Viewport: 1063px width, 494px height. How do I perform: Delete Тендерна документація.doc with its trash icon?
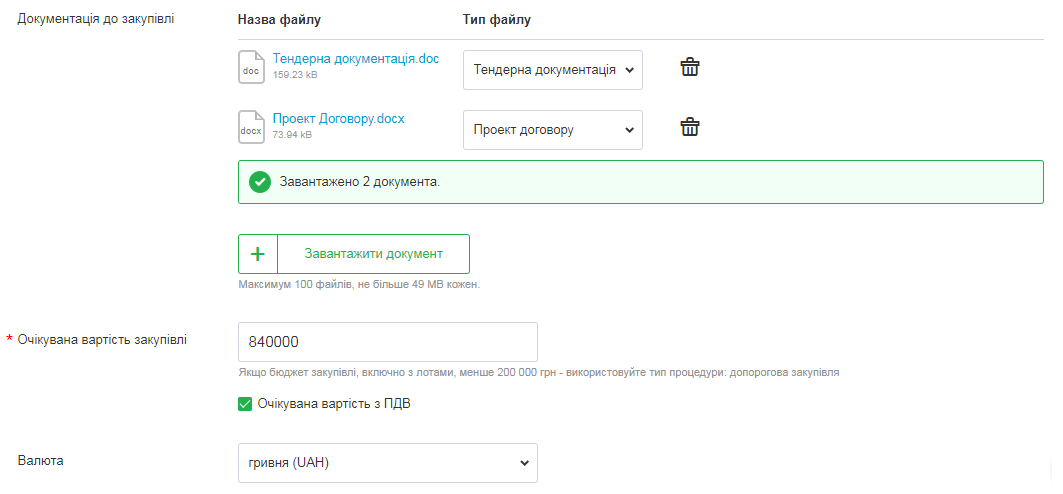click(690, 67)
